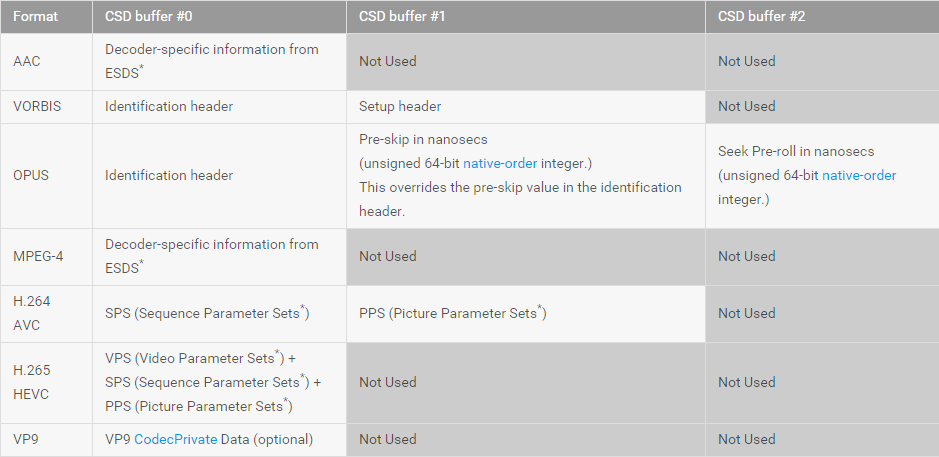
Task: Select the H.264 AVC format cell
Action: click(46, 313)
